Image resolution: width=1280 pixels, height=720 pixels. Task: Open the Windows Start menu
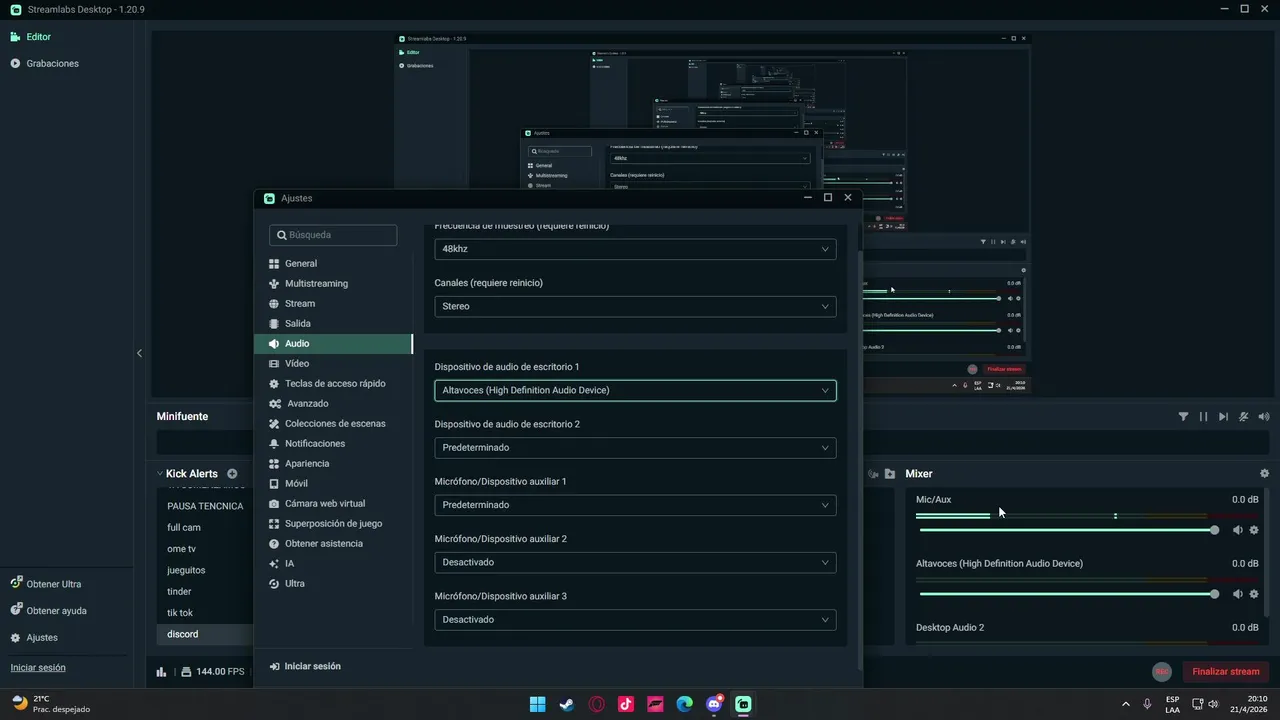tap(537, 704)
